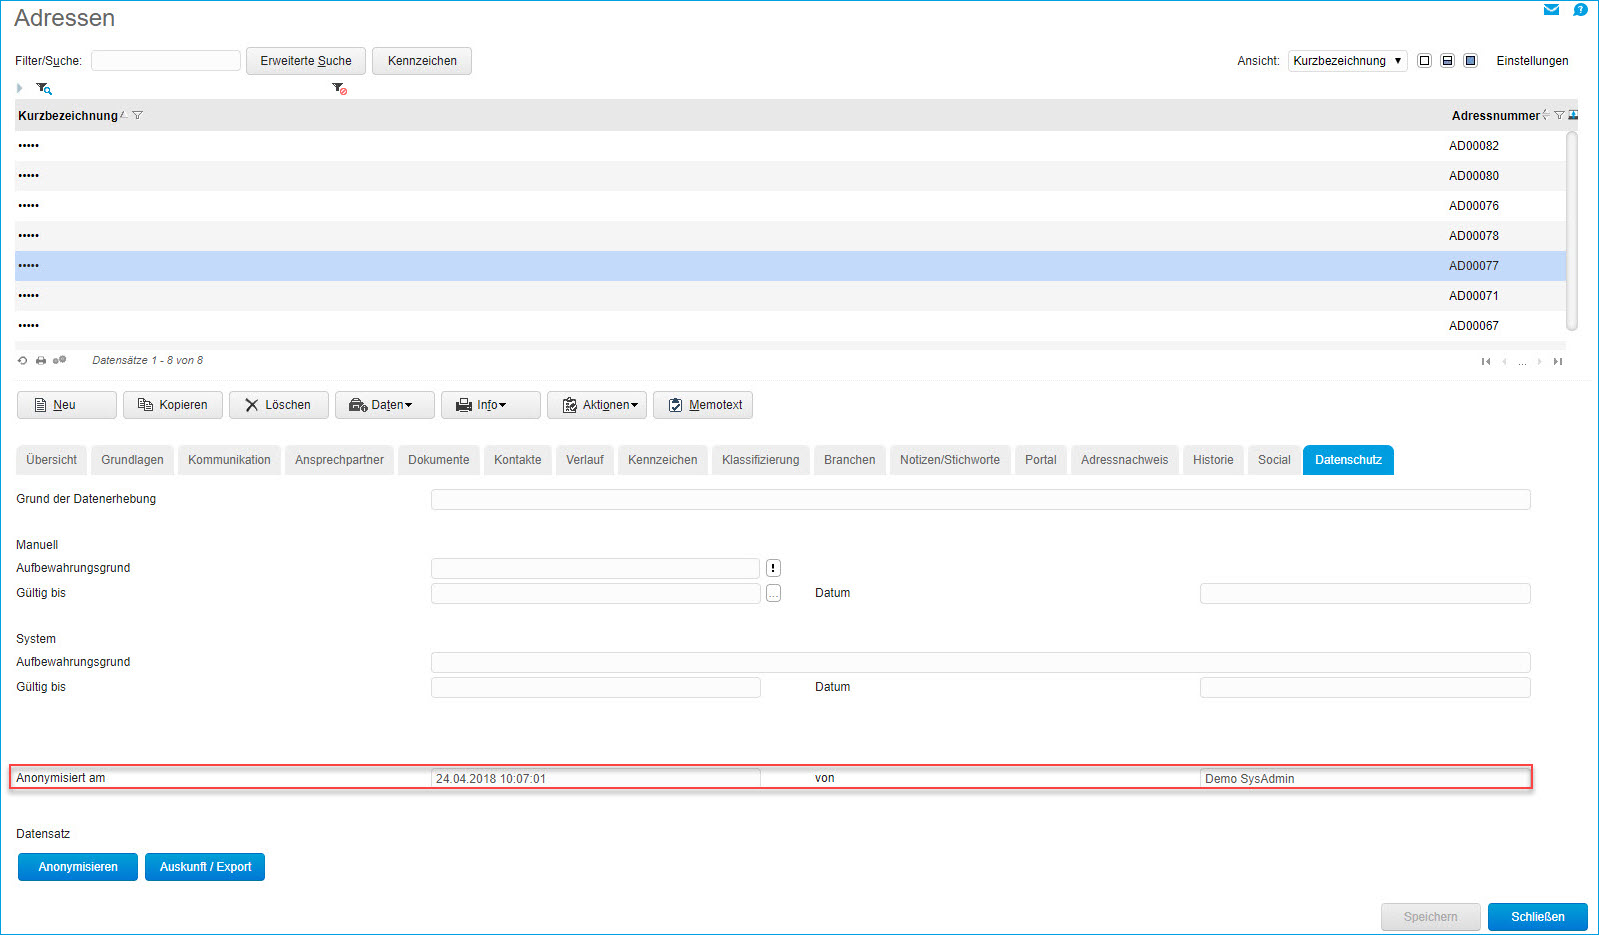
Task: Filter the Adressnummer column via funnel
Action: coord(1559,115)
